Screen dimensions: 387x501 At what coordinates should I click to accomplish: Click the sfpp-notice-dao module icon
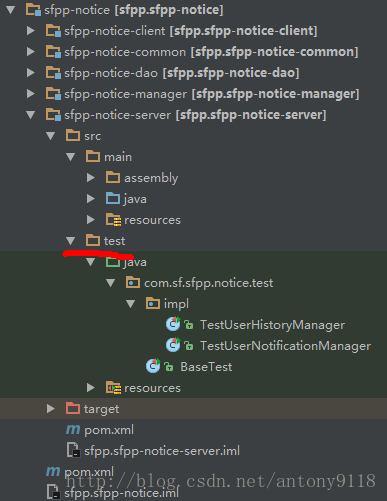click(x=53, y=73)
